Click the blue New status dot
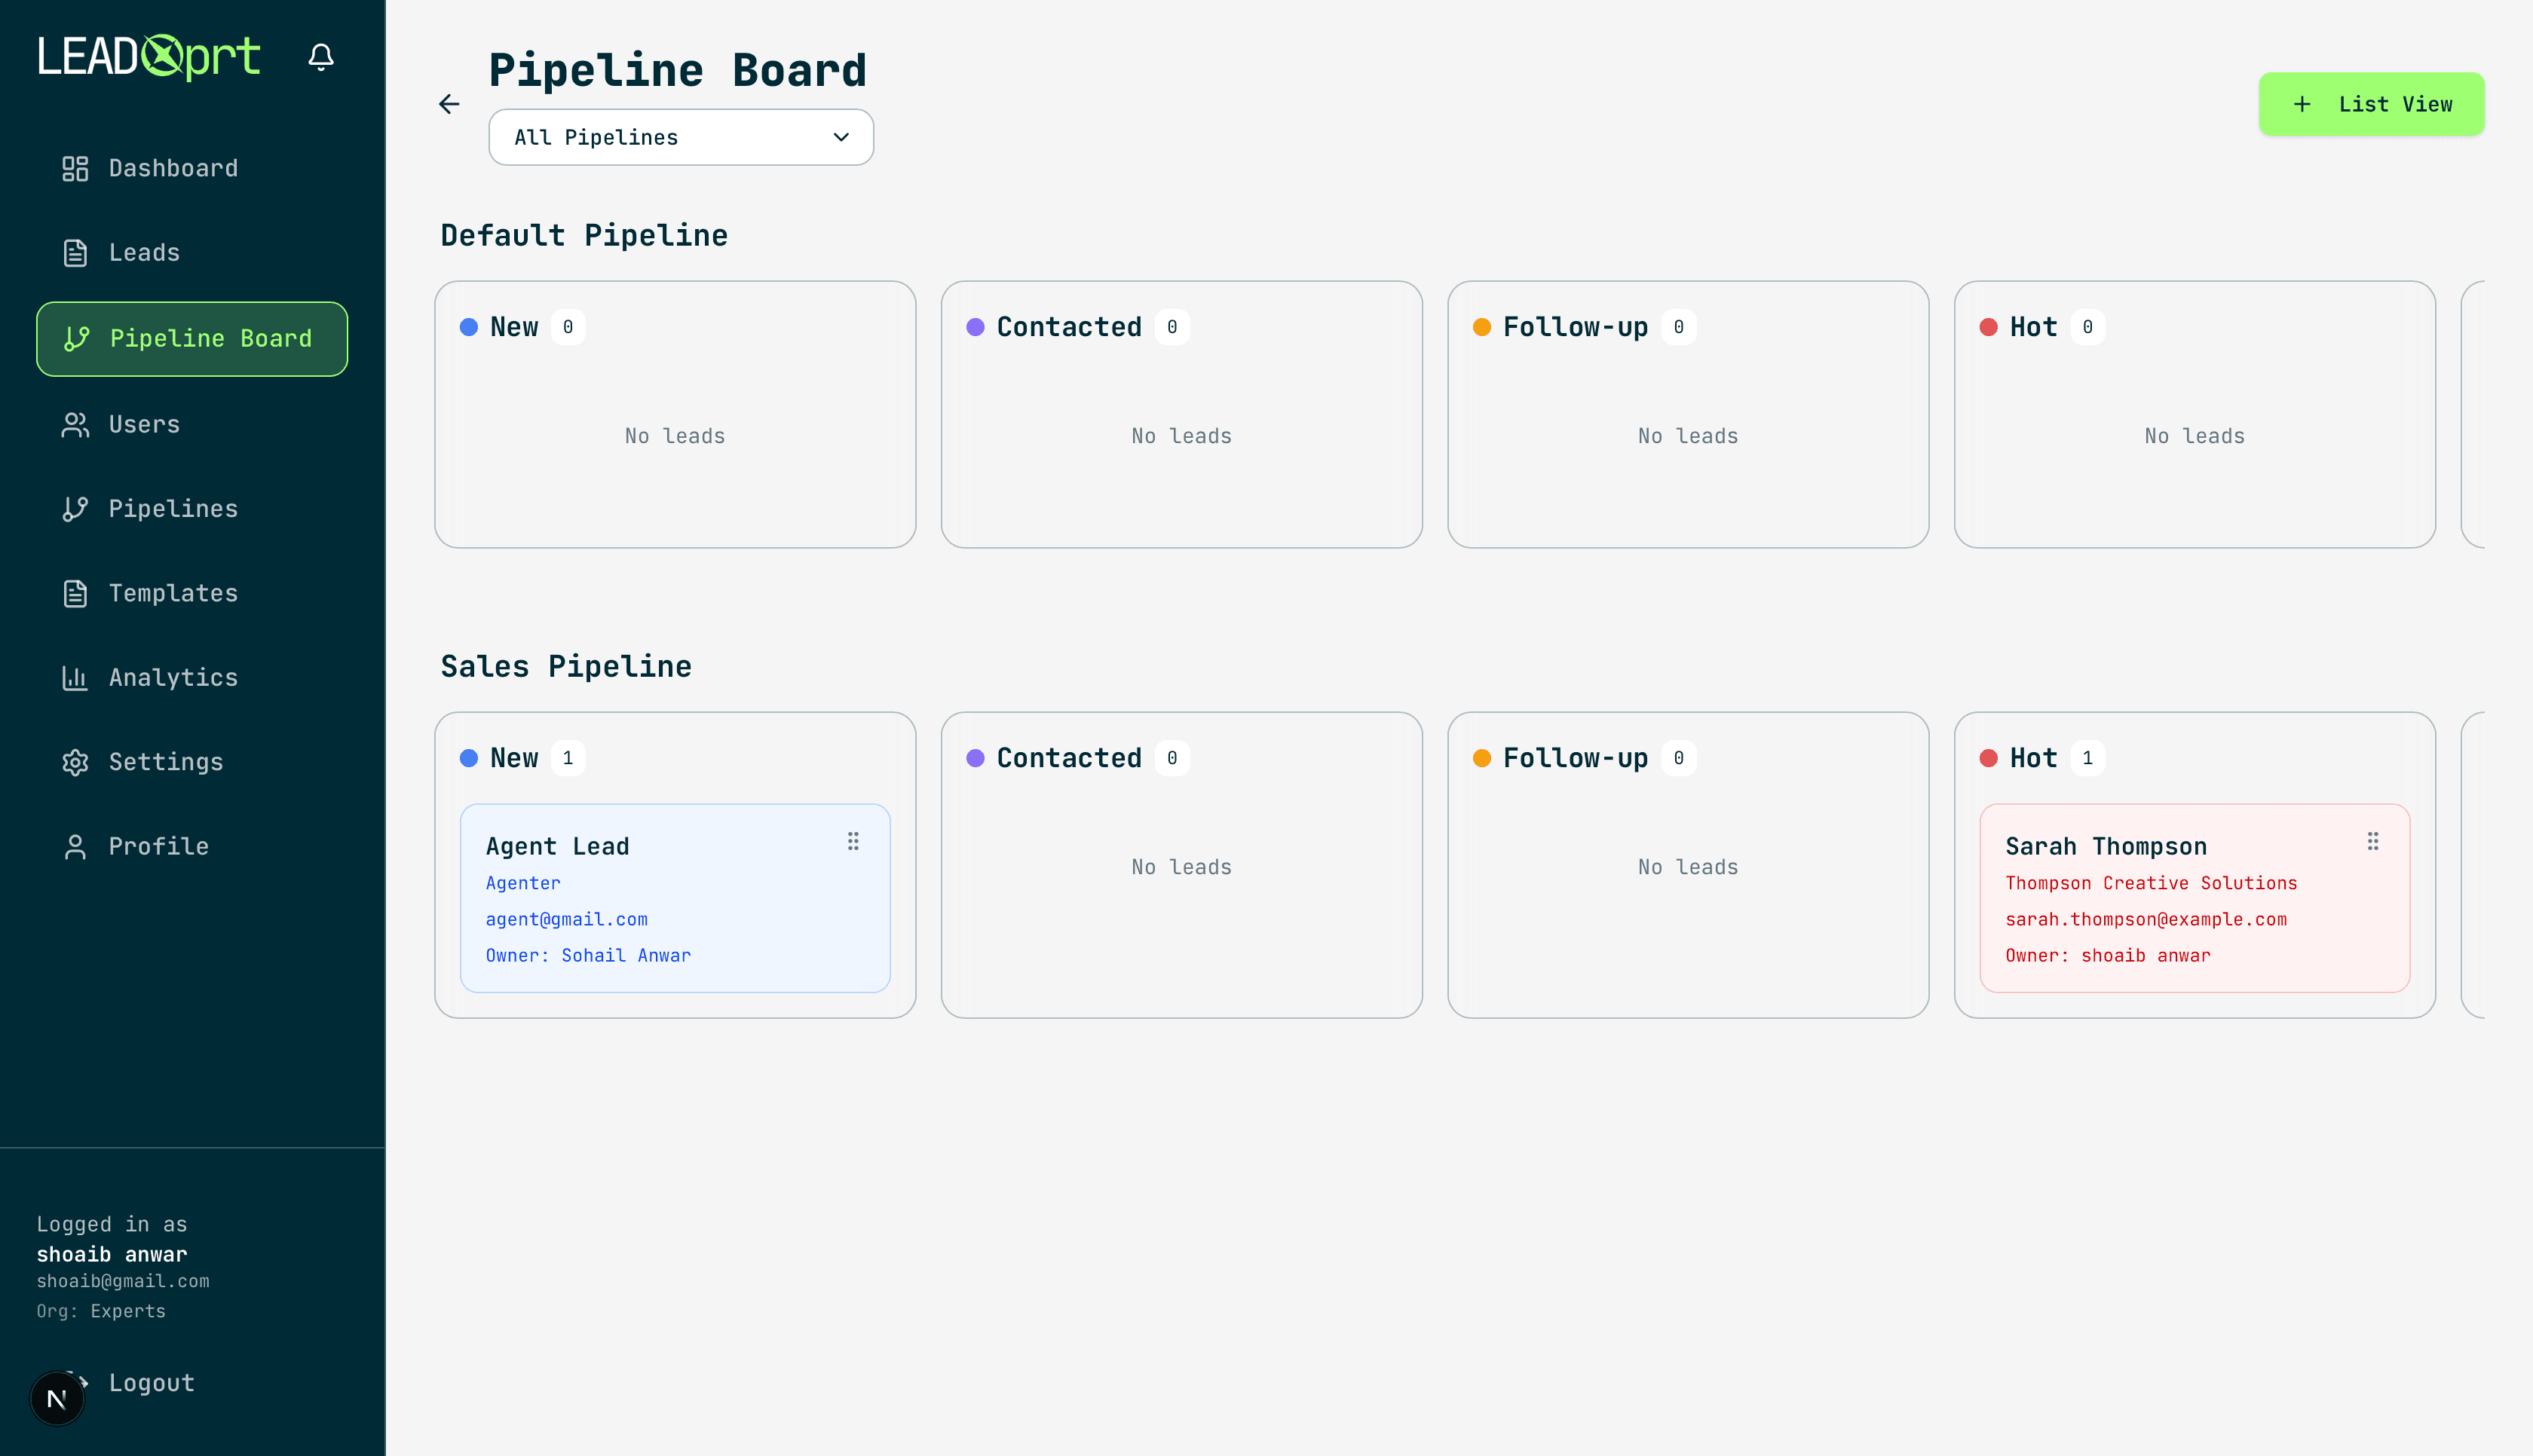Image resolution: width=2533 pixels, height=1456 pixels. pyautogui.click(x=468, y=326)
